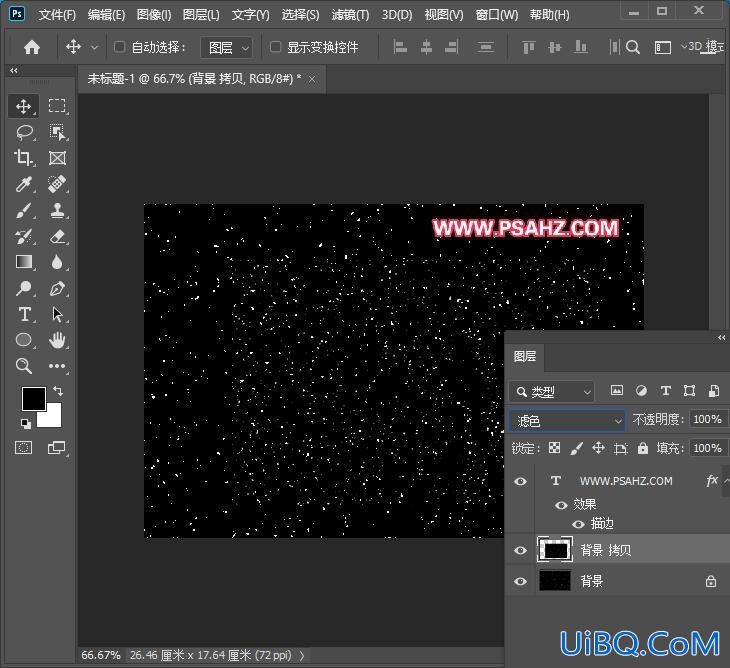Select the Move tool in toolbox

pos(23,106)
